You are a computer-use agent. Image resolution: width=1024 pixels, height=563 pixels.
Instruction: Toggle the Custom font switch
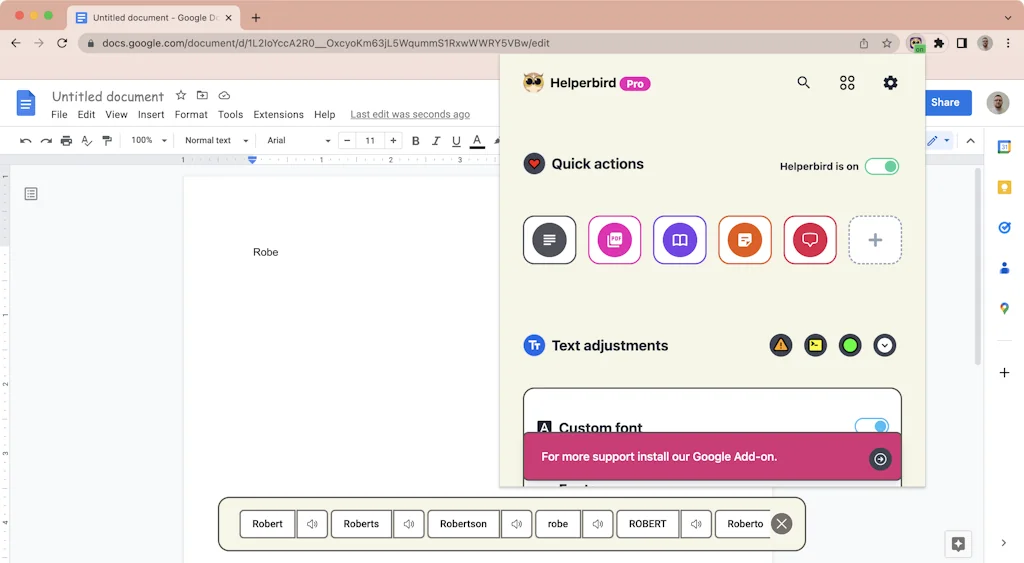click(871, 427)
